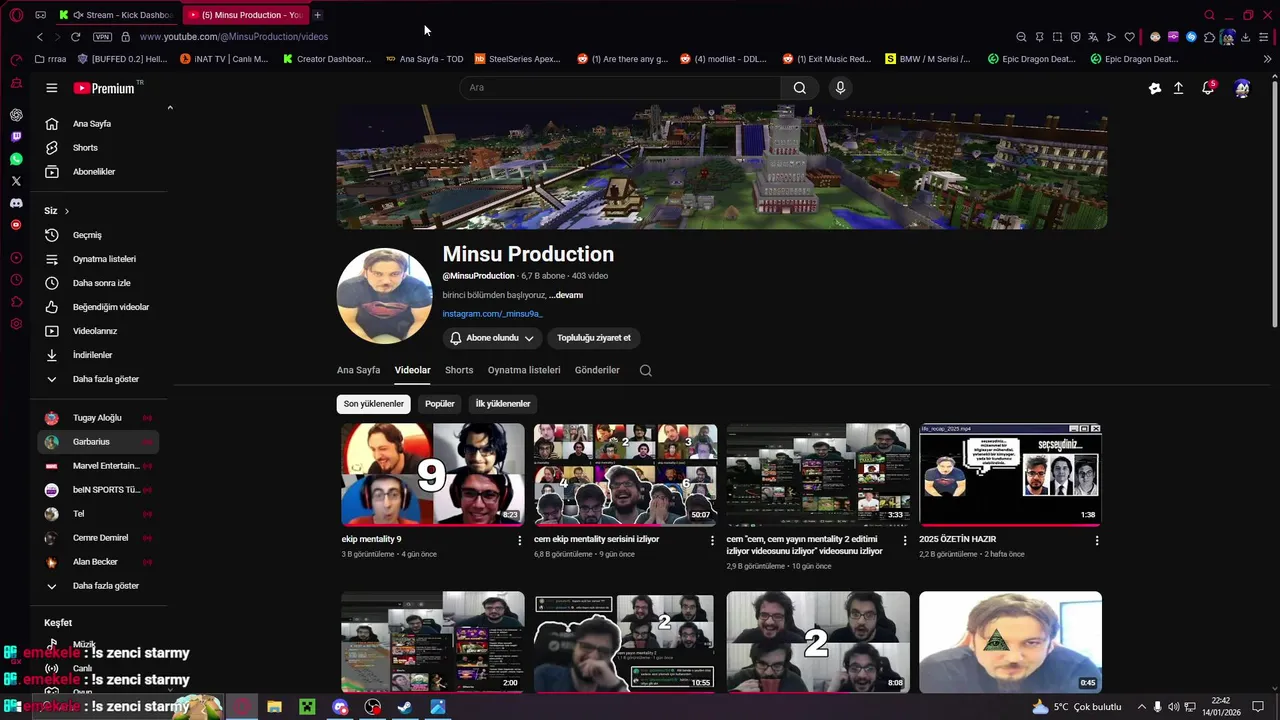Reload the page with the refresh icon
The width and height of the screenshot is (1280, 720).
click(x=75, y=37)
